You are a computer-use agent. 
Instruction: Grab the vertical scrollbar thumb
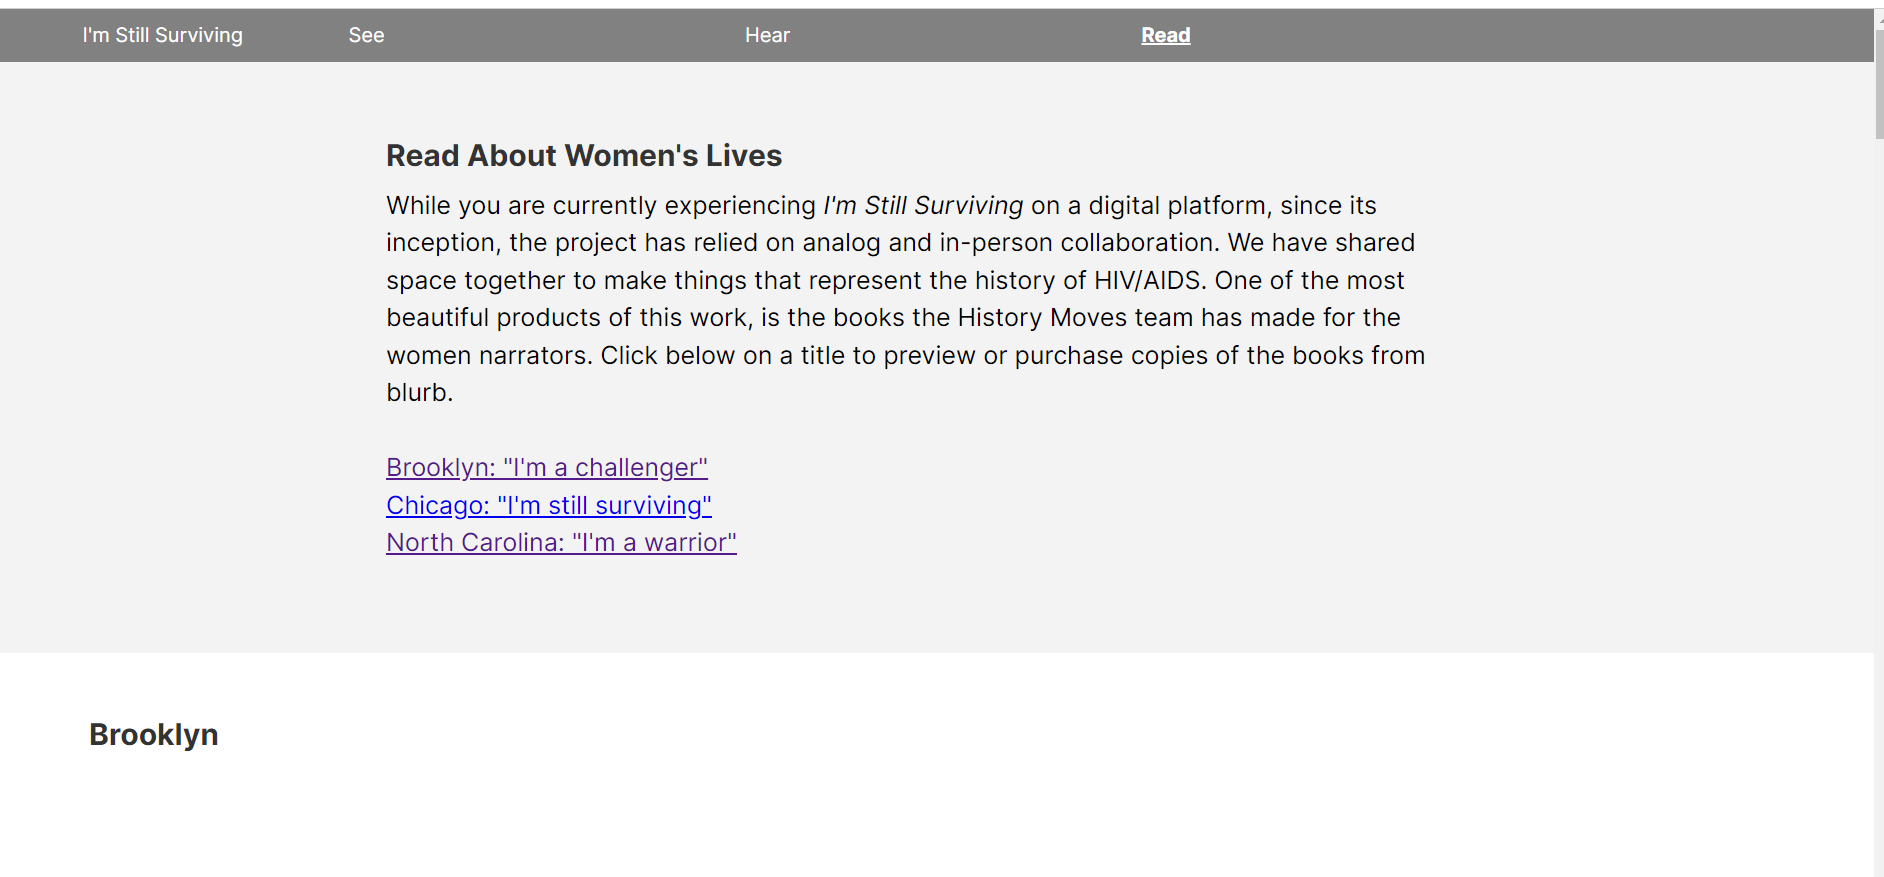click(1879, 85)
